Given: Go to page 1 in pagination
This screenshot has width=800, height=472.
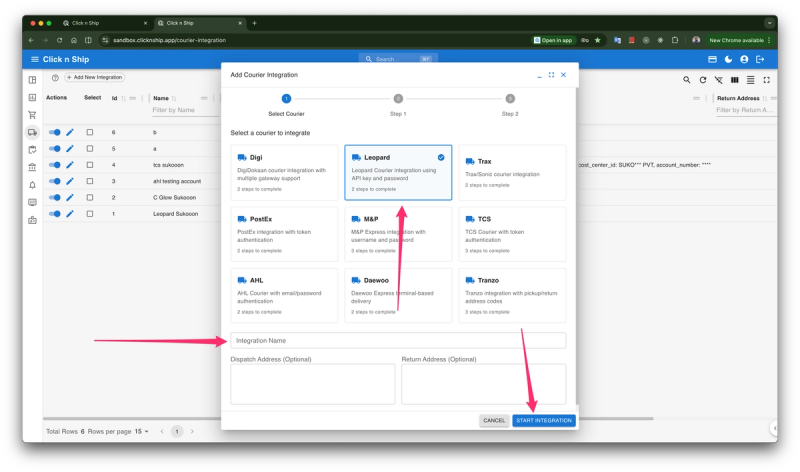Looking at the screenshot, I should click(x=177, y=431).
